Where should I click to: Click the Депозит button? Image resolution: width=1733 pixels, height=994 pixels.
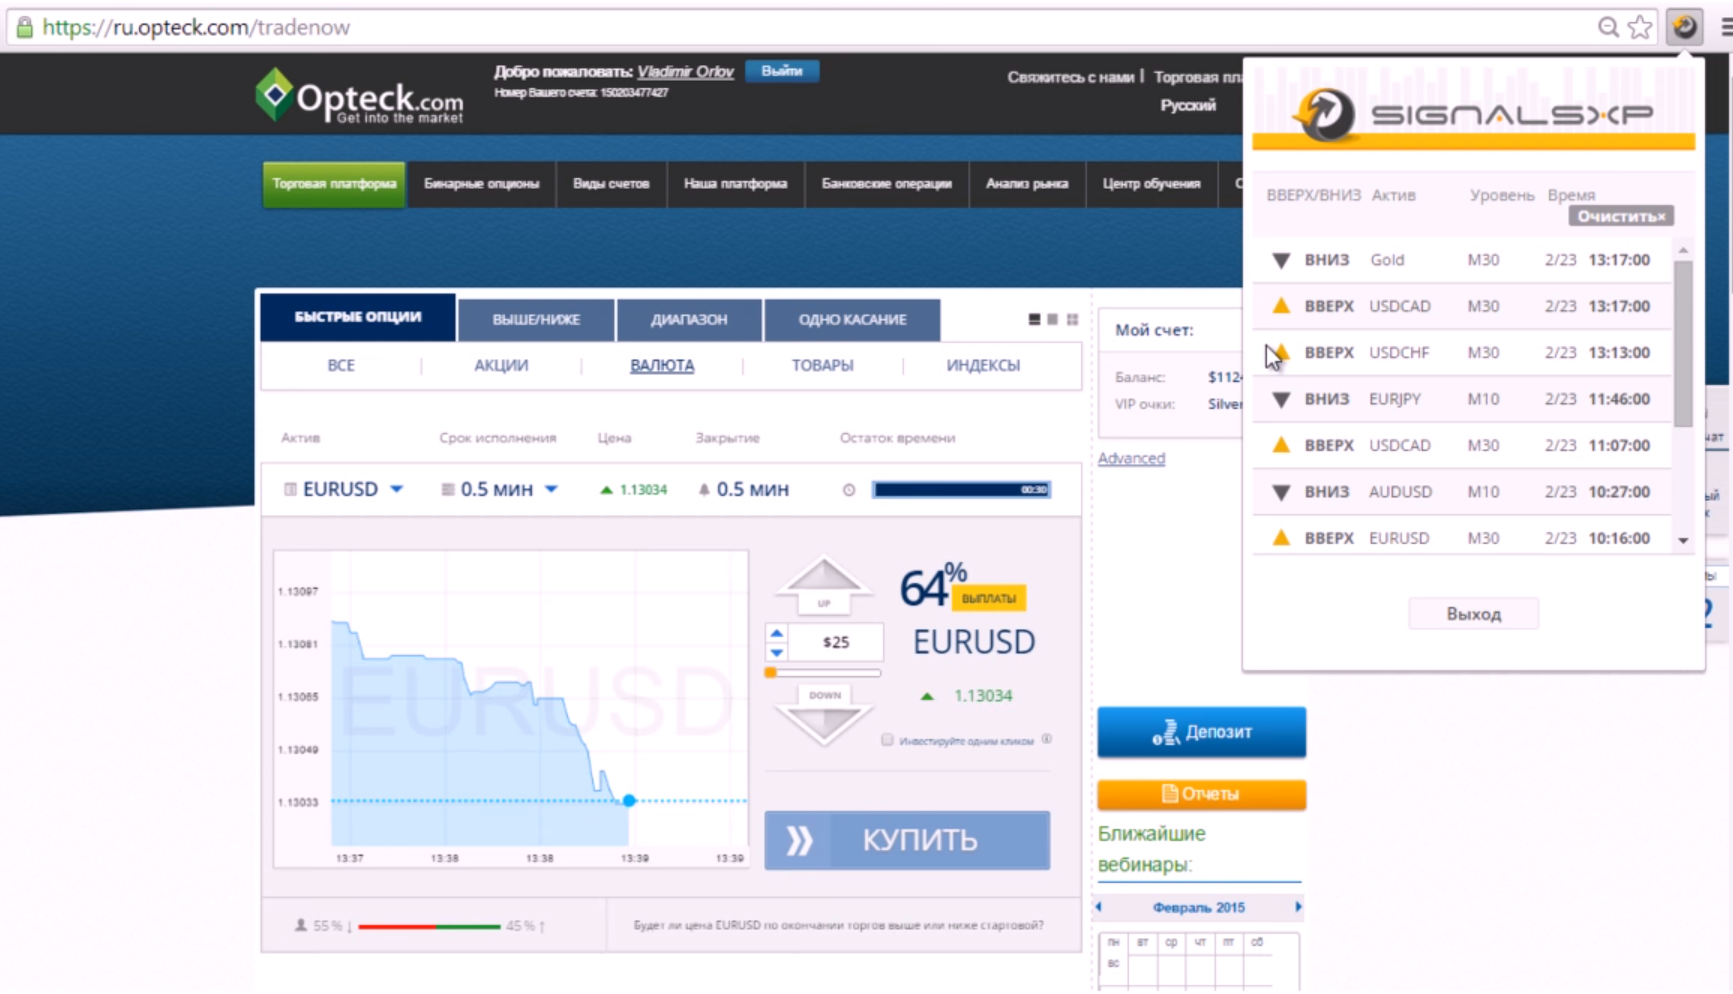(x=1201, y=732)
